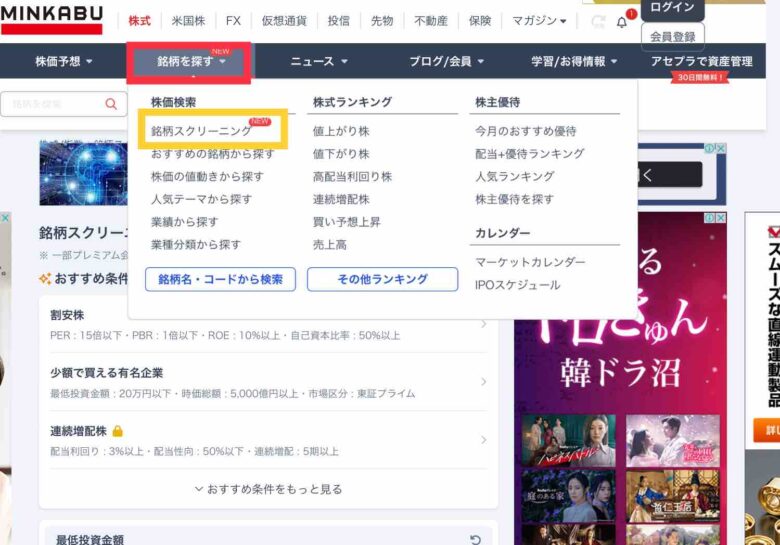Open マーケットカレンダー
The width and height of the screenshot is (780, 545).
[530, 262]
